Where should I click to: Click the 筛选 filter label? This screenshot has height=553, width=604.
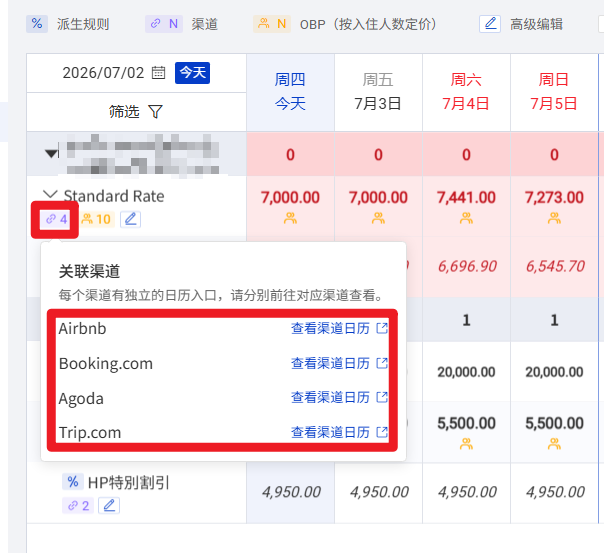[x=124, y=112]
